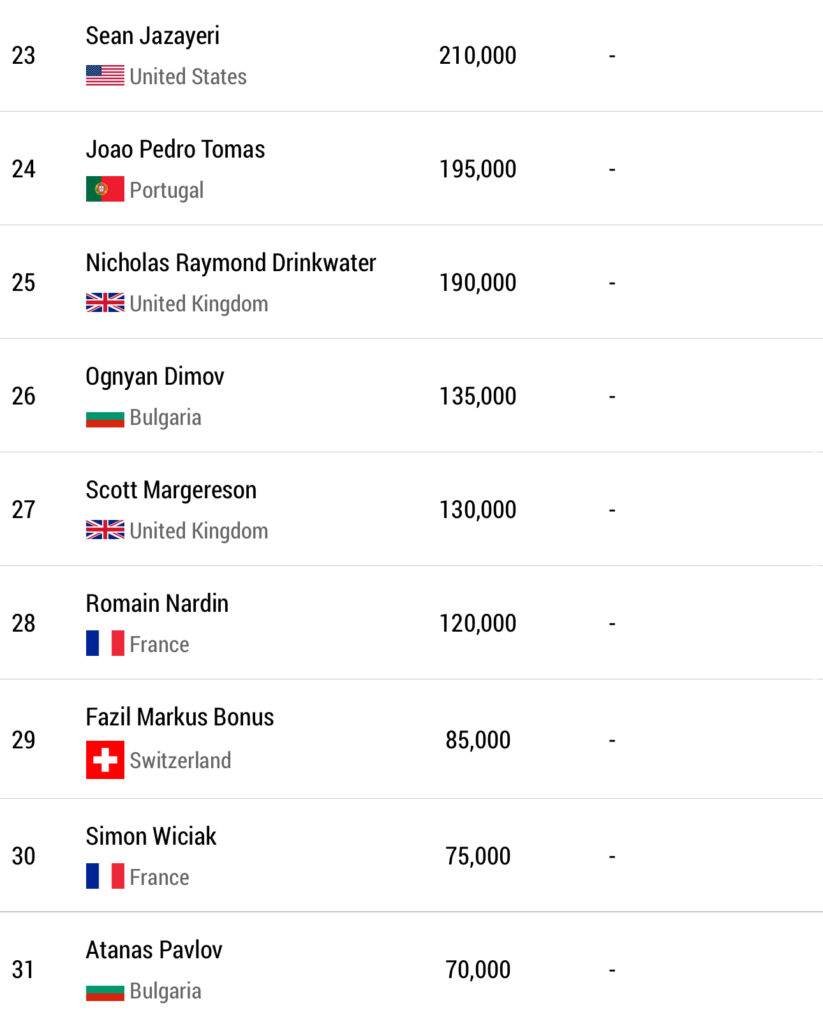Open Sean Jazayeri's player profile

point(152,36)
